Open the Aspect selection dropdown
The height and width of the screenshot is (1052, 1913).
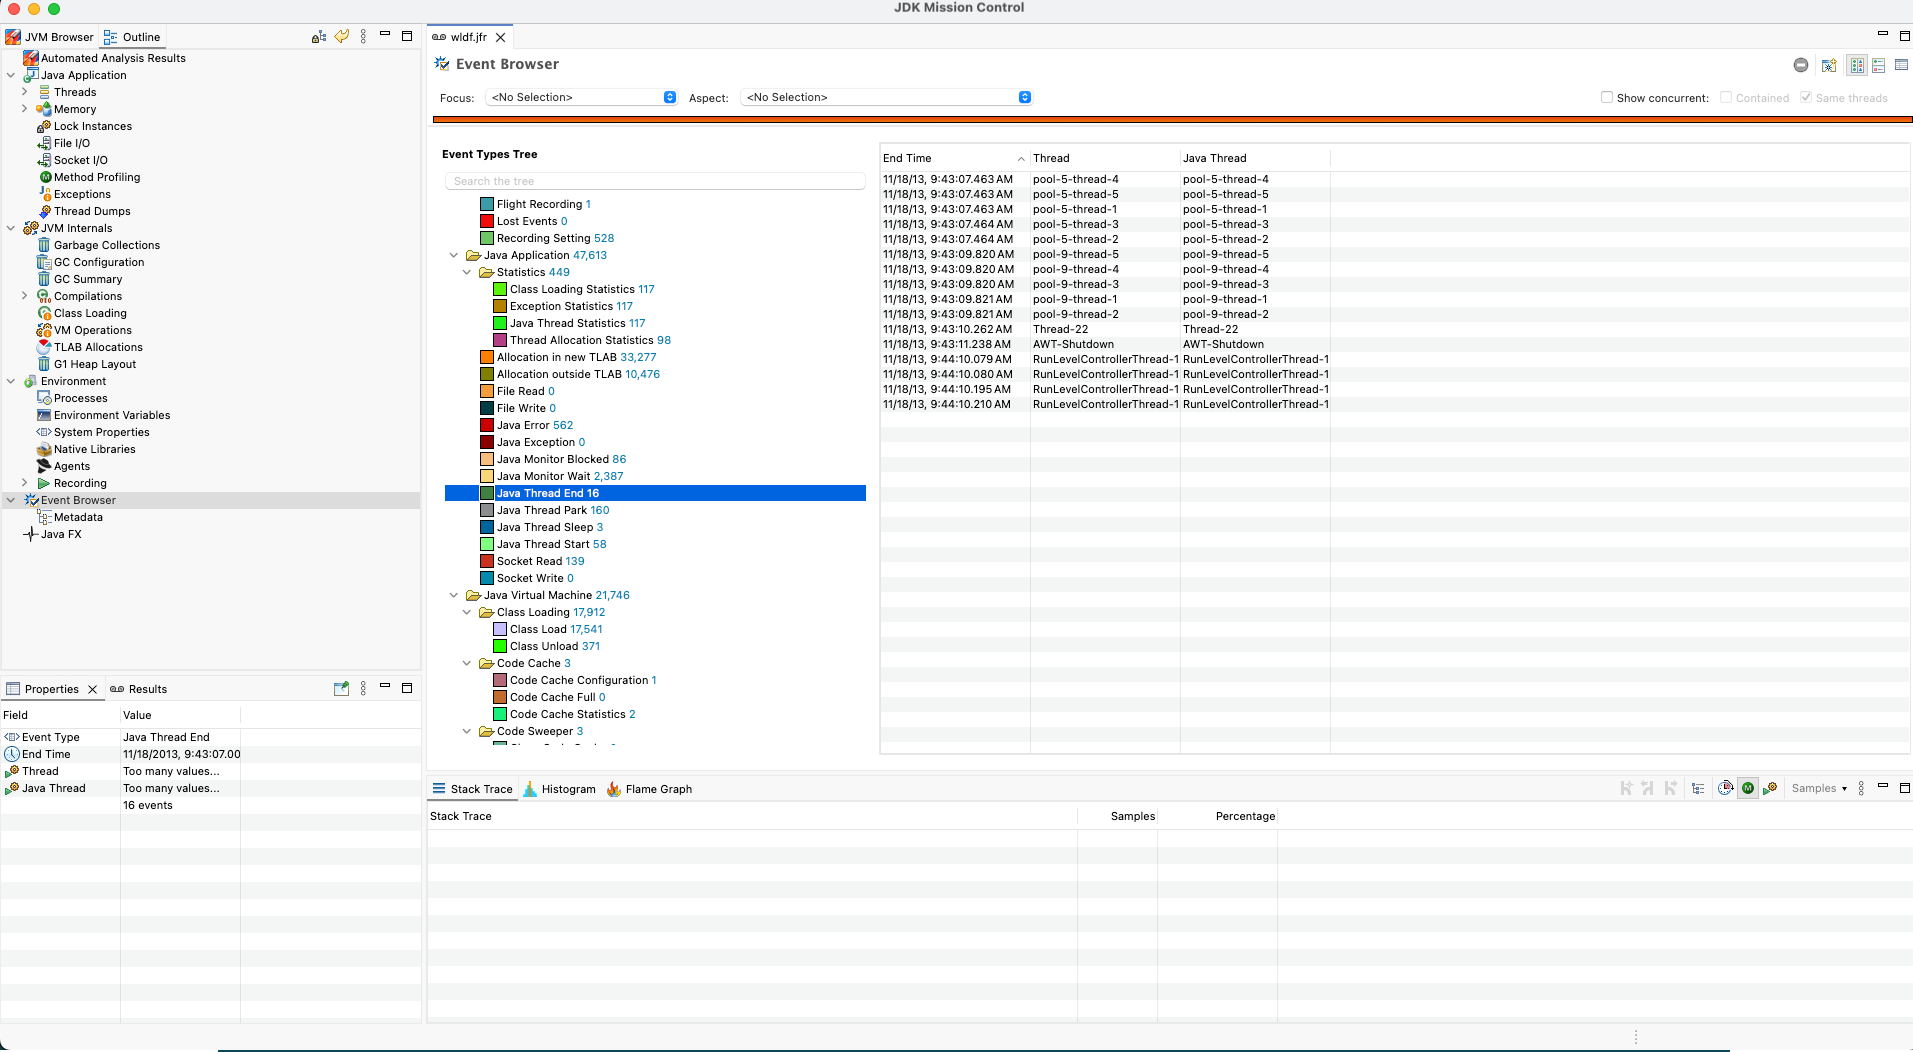[887, 98]
